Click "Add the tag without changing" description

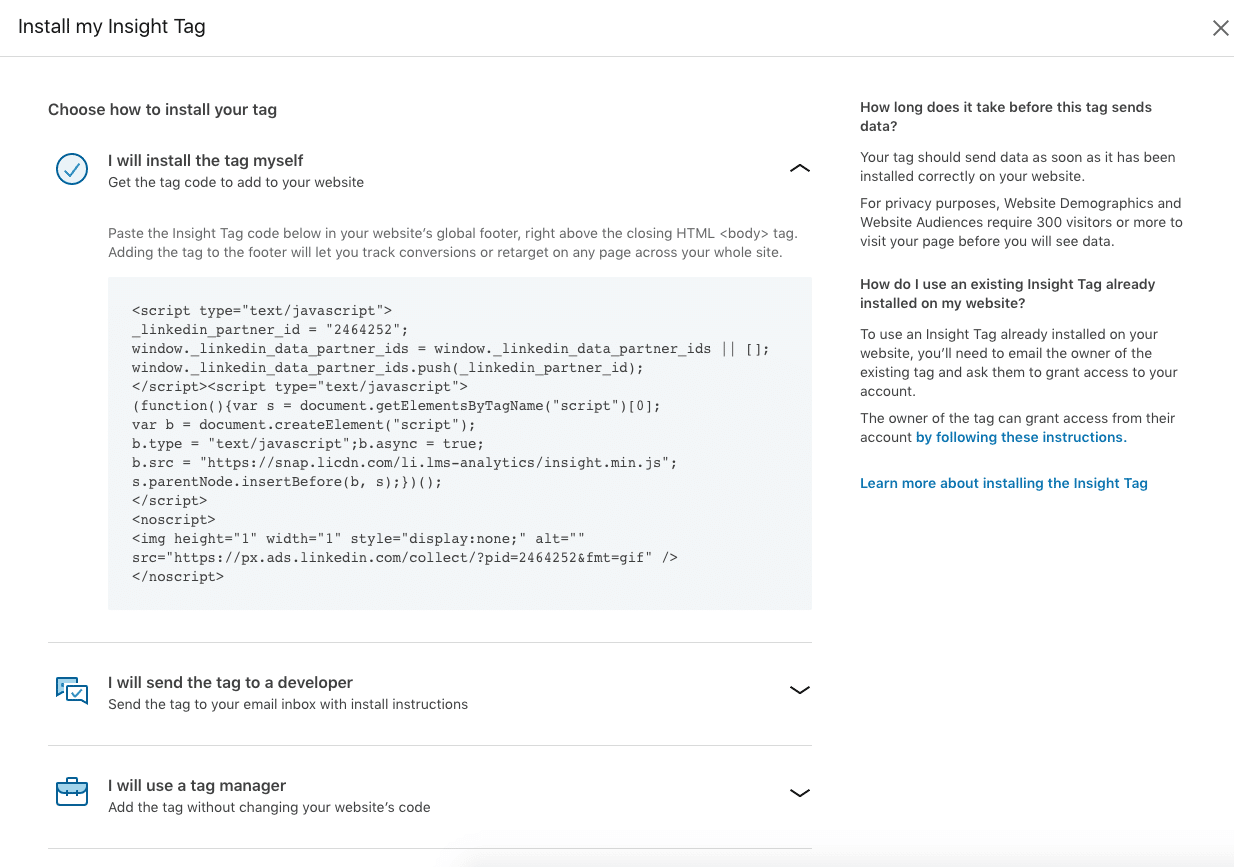coord(269,807)
